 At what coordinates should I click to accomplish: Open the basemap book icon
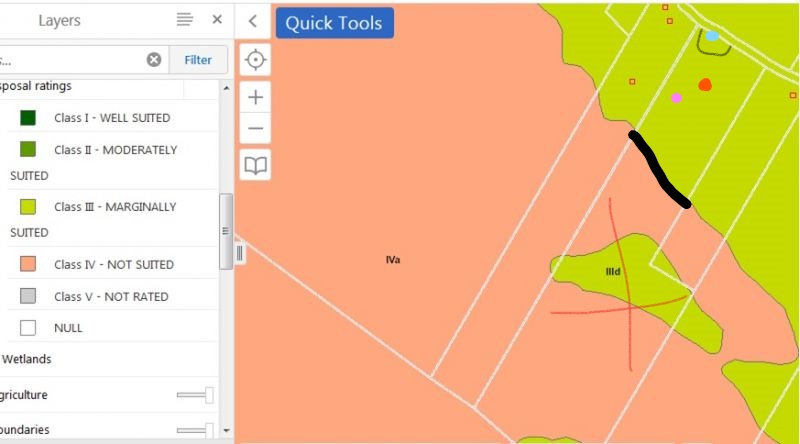tap(255, 165)
